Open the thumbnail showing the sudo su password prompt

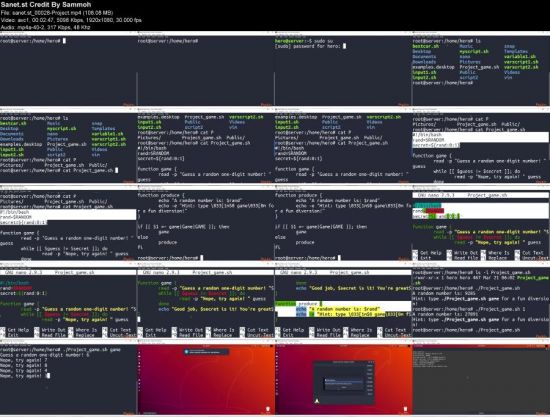tap(343, 69)
